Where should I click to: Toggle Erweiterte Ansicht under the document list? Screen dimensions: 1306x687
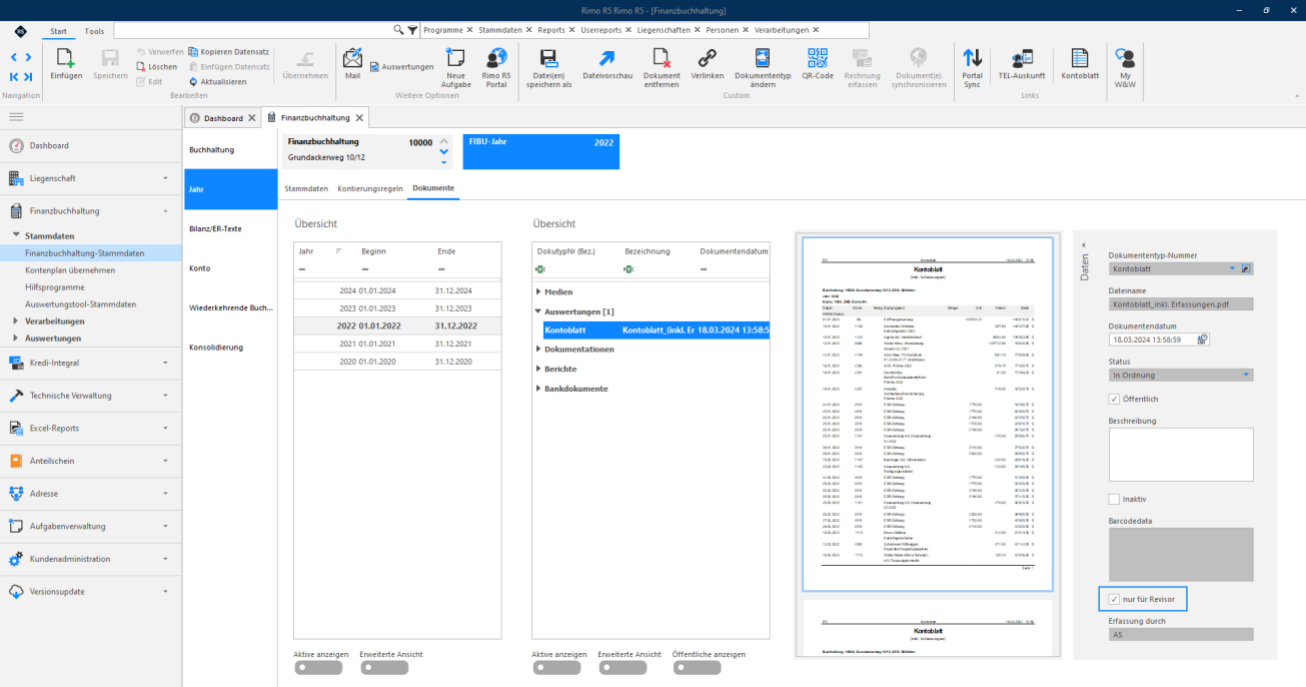tap(622, 668)
